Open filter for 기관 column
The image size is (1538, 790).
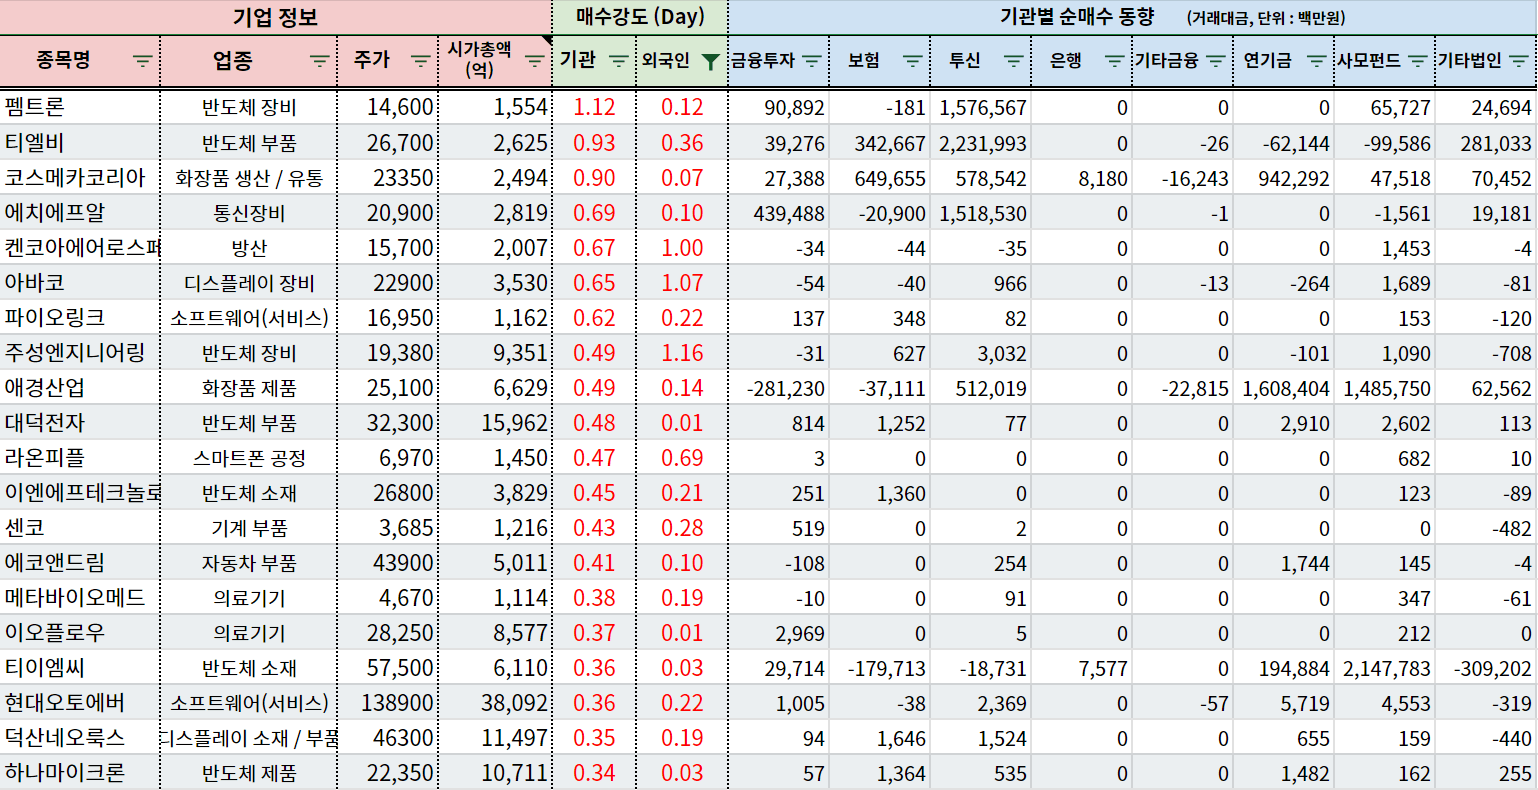(619, 61)
